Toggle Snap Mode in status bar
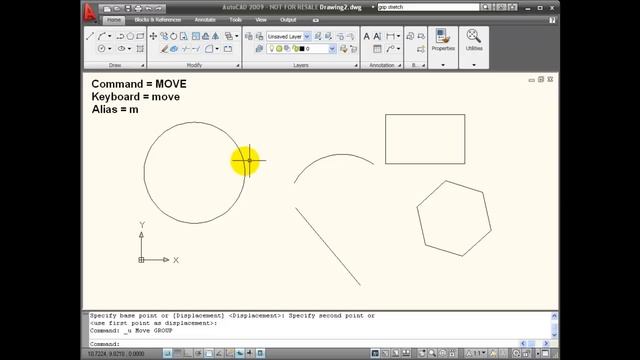The height and width of the screenshot is (360, 640). pos(167,353)
